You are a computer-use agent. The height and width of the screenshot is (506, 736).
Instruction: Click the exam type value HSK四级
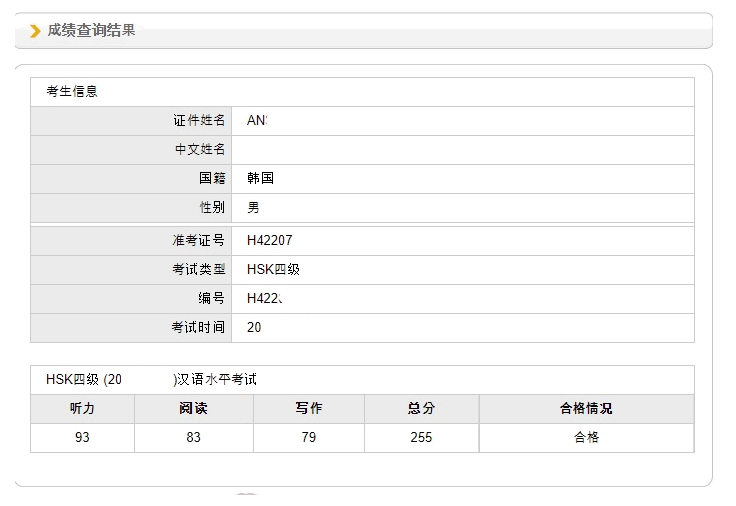(x=273, y=269)
